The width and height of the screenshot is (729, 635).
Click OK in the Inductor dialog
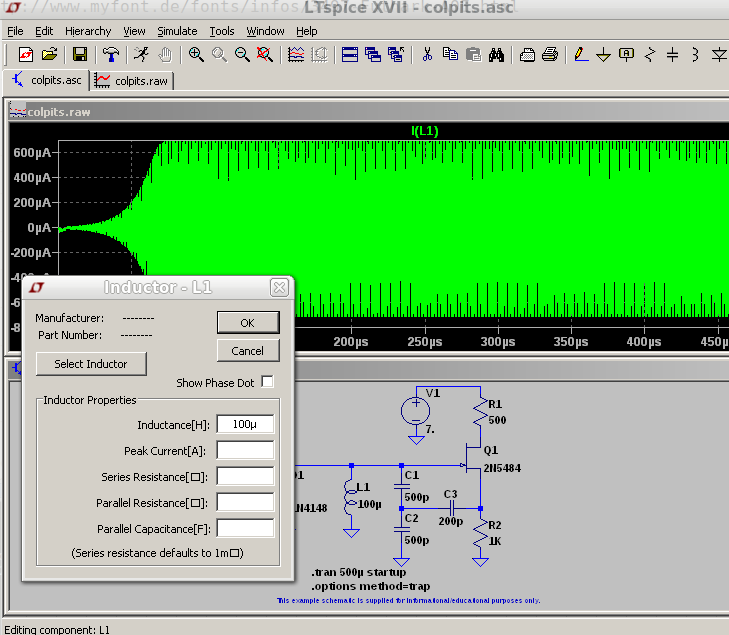click(248, 323)
